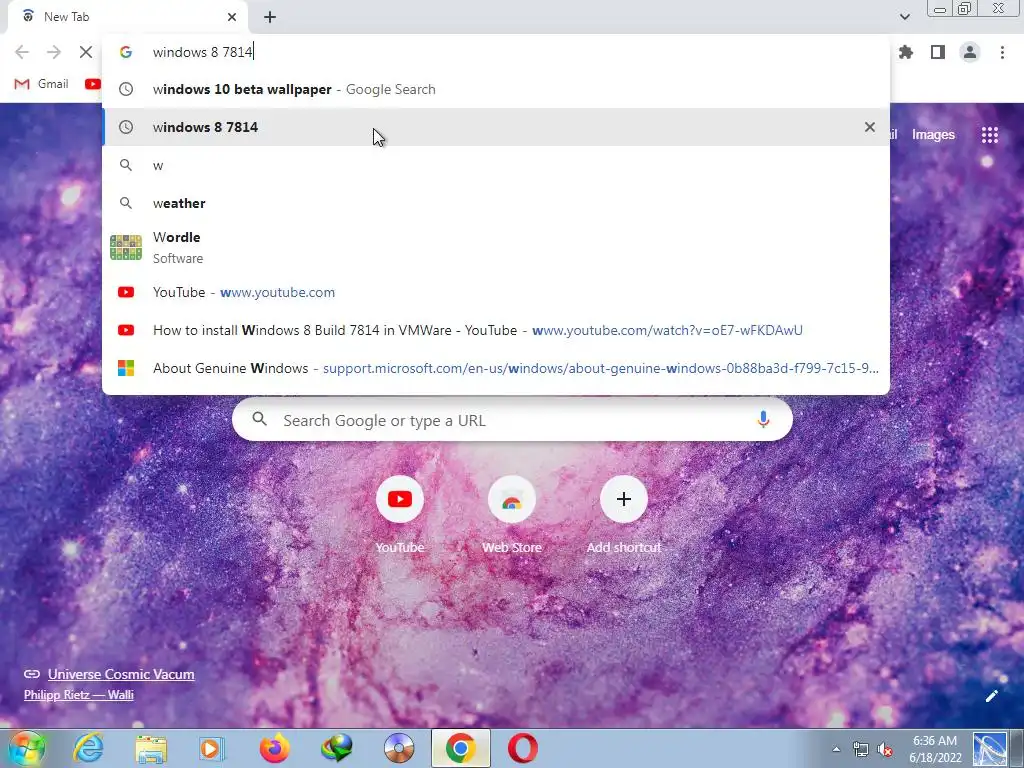Open Windows Explorer from the taskbar
The image size is (1024, 768).
click(x=151, y=748)
